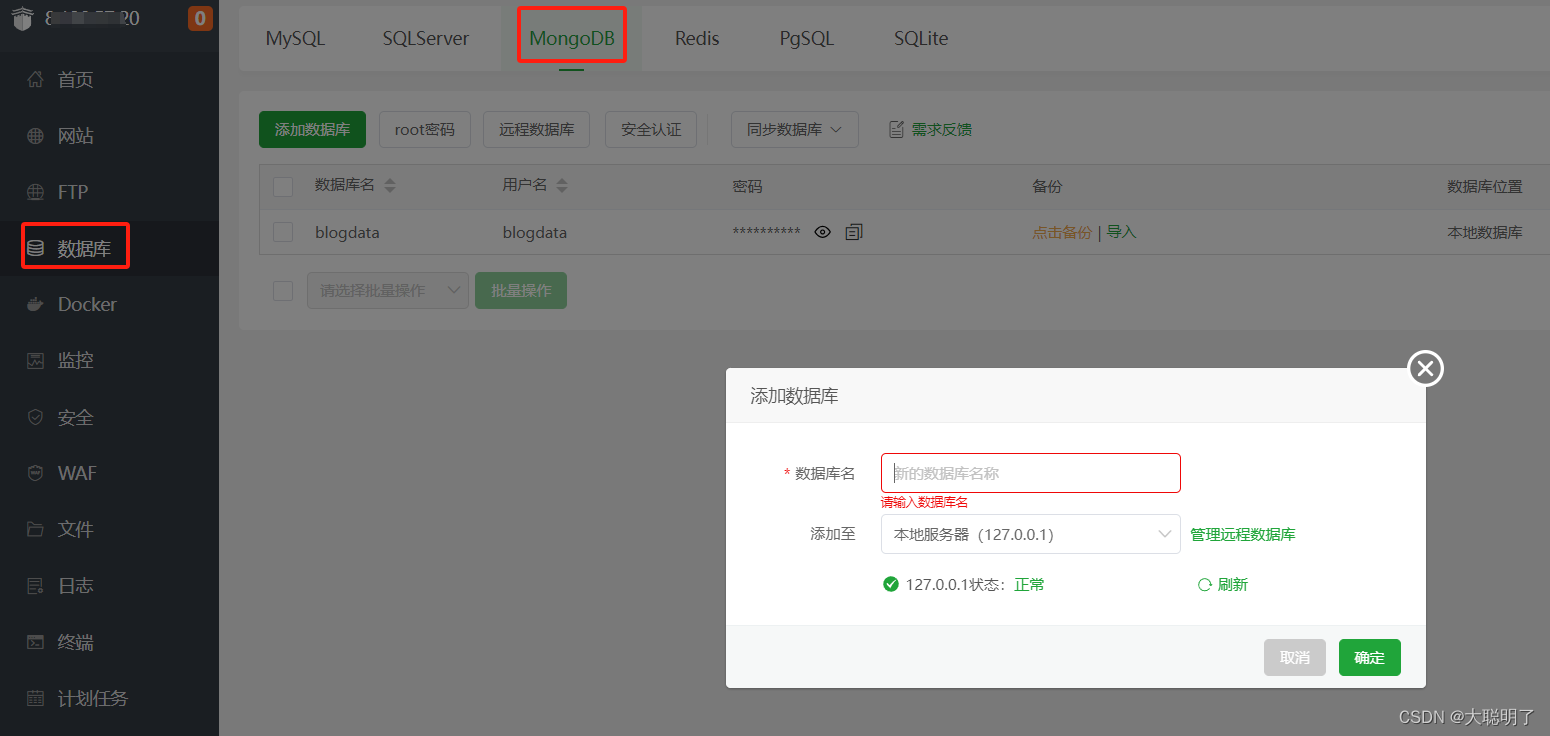Tick the checkbox for blogdata row
This screenshot has width=1550, height=736.
click(283, 232)
